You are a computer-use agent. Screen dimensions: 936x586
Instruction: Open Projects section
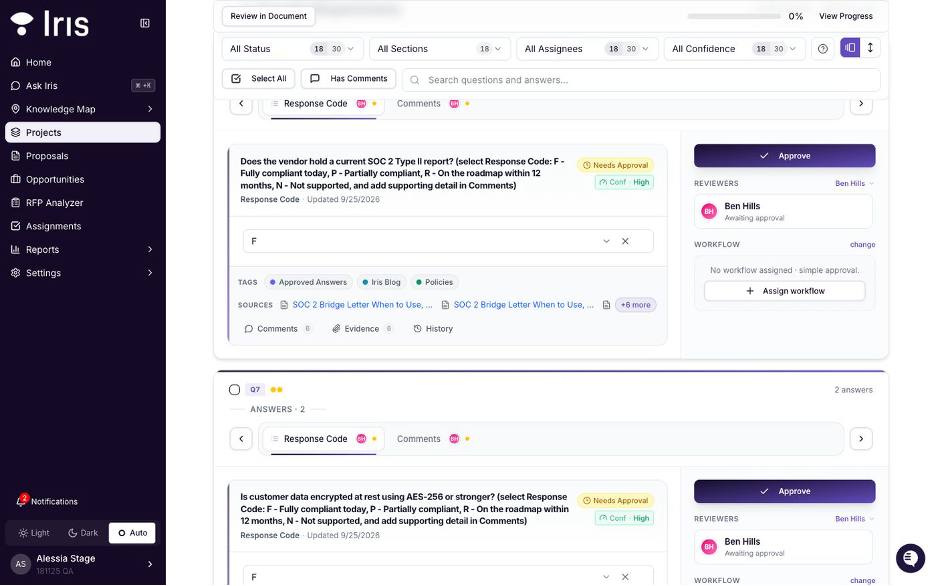[82, 132]
